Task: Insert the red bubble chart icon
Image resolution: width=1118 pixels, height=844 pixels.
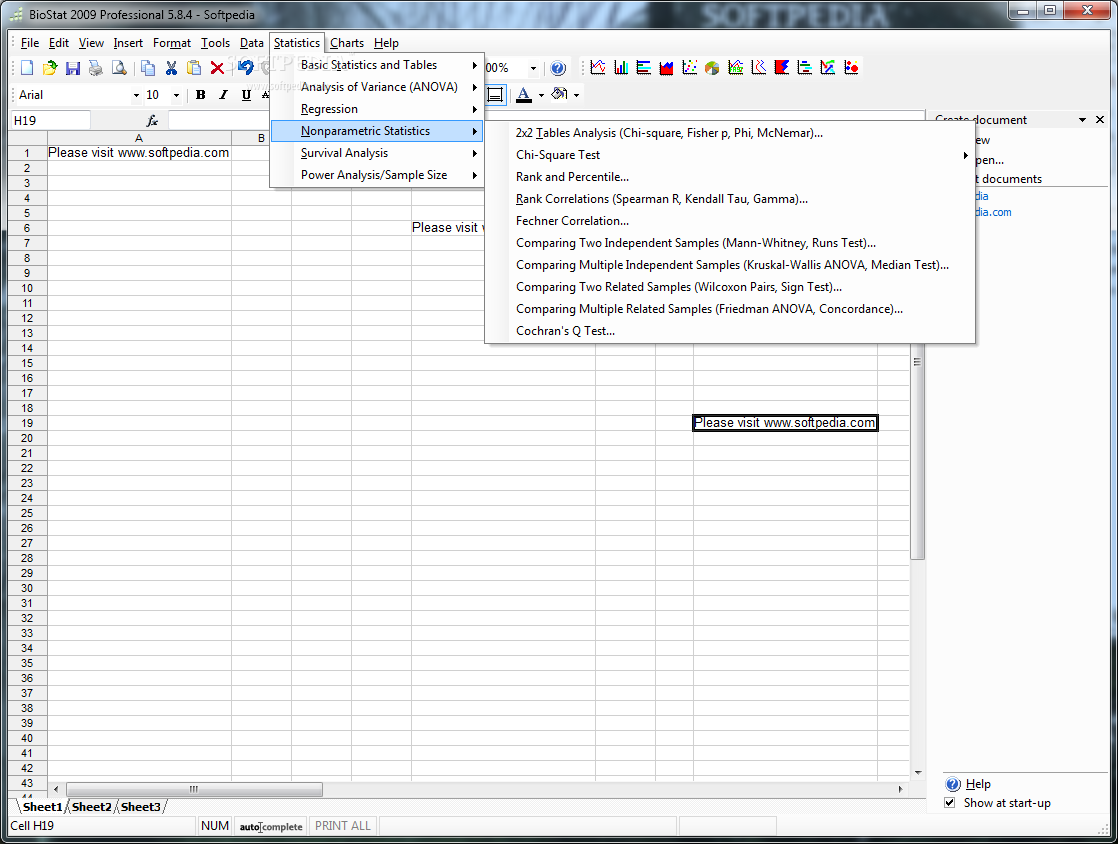Action: coord(851,68)
